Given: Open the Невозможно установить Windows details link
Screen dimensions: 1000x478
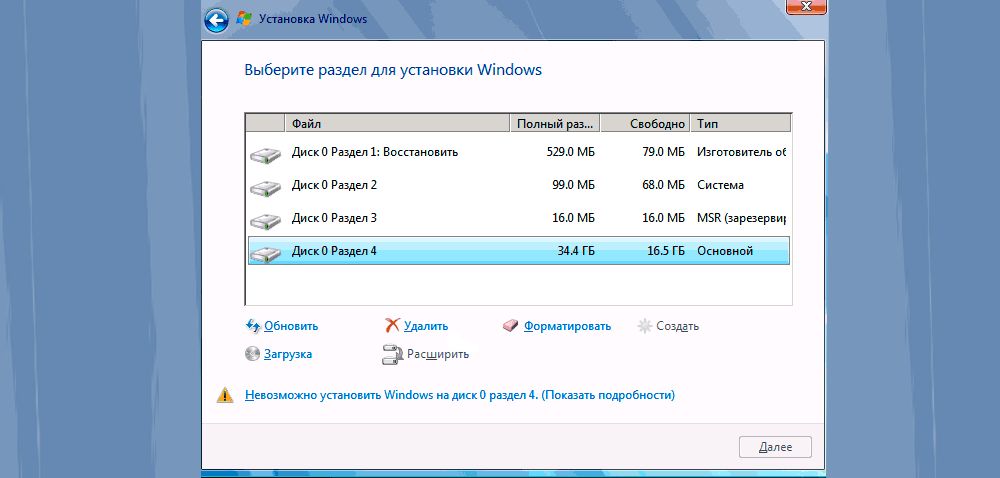Looking at the screenshot, I should coord(460,395).
